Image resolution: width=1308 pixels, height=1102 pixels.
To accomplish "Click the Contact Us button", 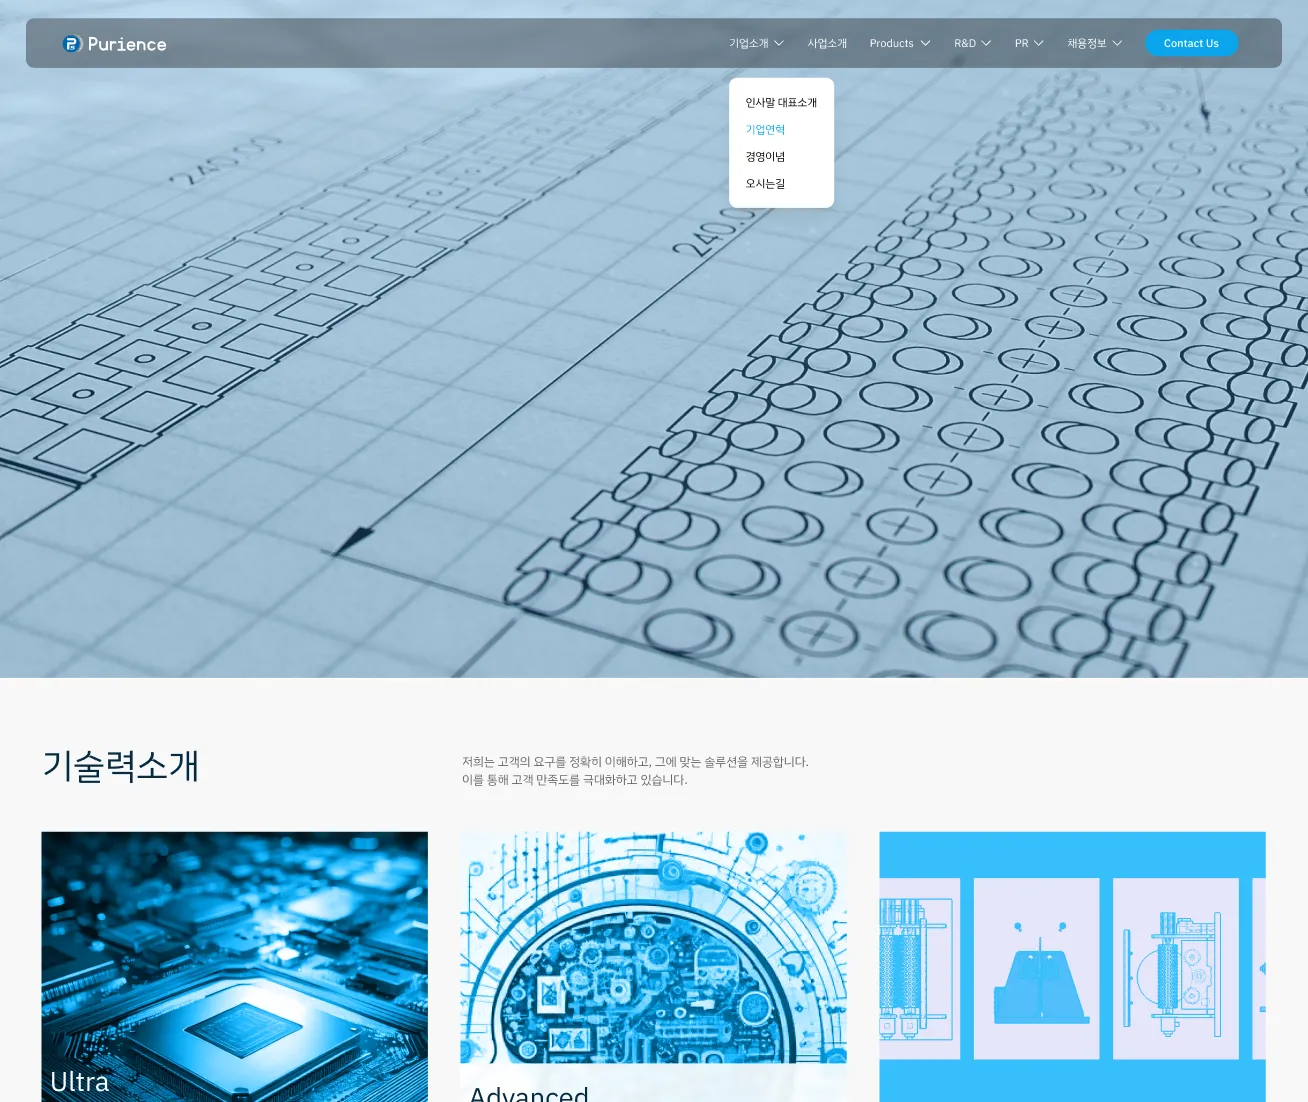I will [1191, 43].
